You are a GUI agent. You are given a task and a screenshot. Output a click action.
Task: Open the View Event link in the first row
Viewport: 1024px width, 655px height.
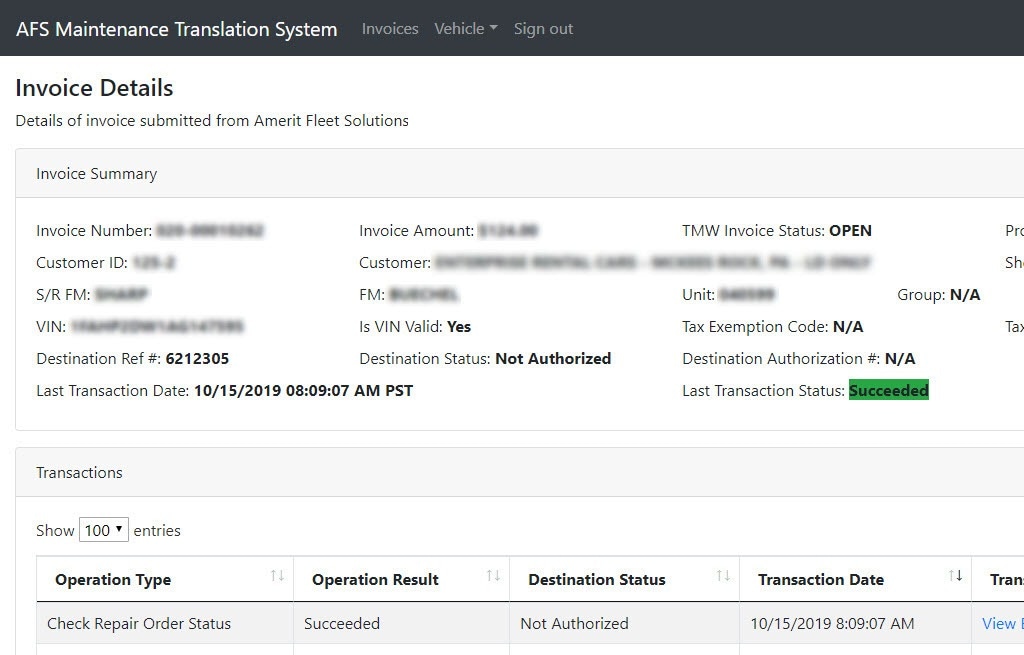click(x=1001, y=623)
